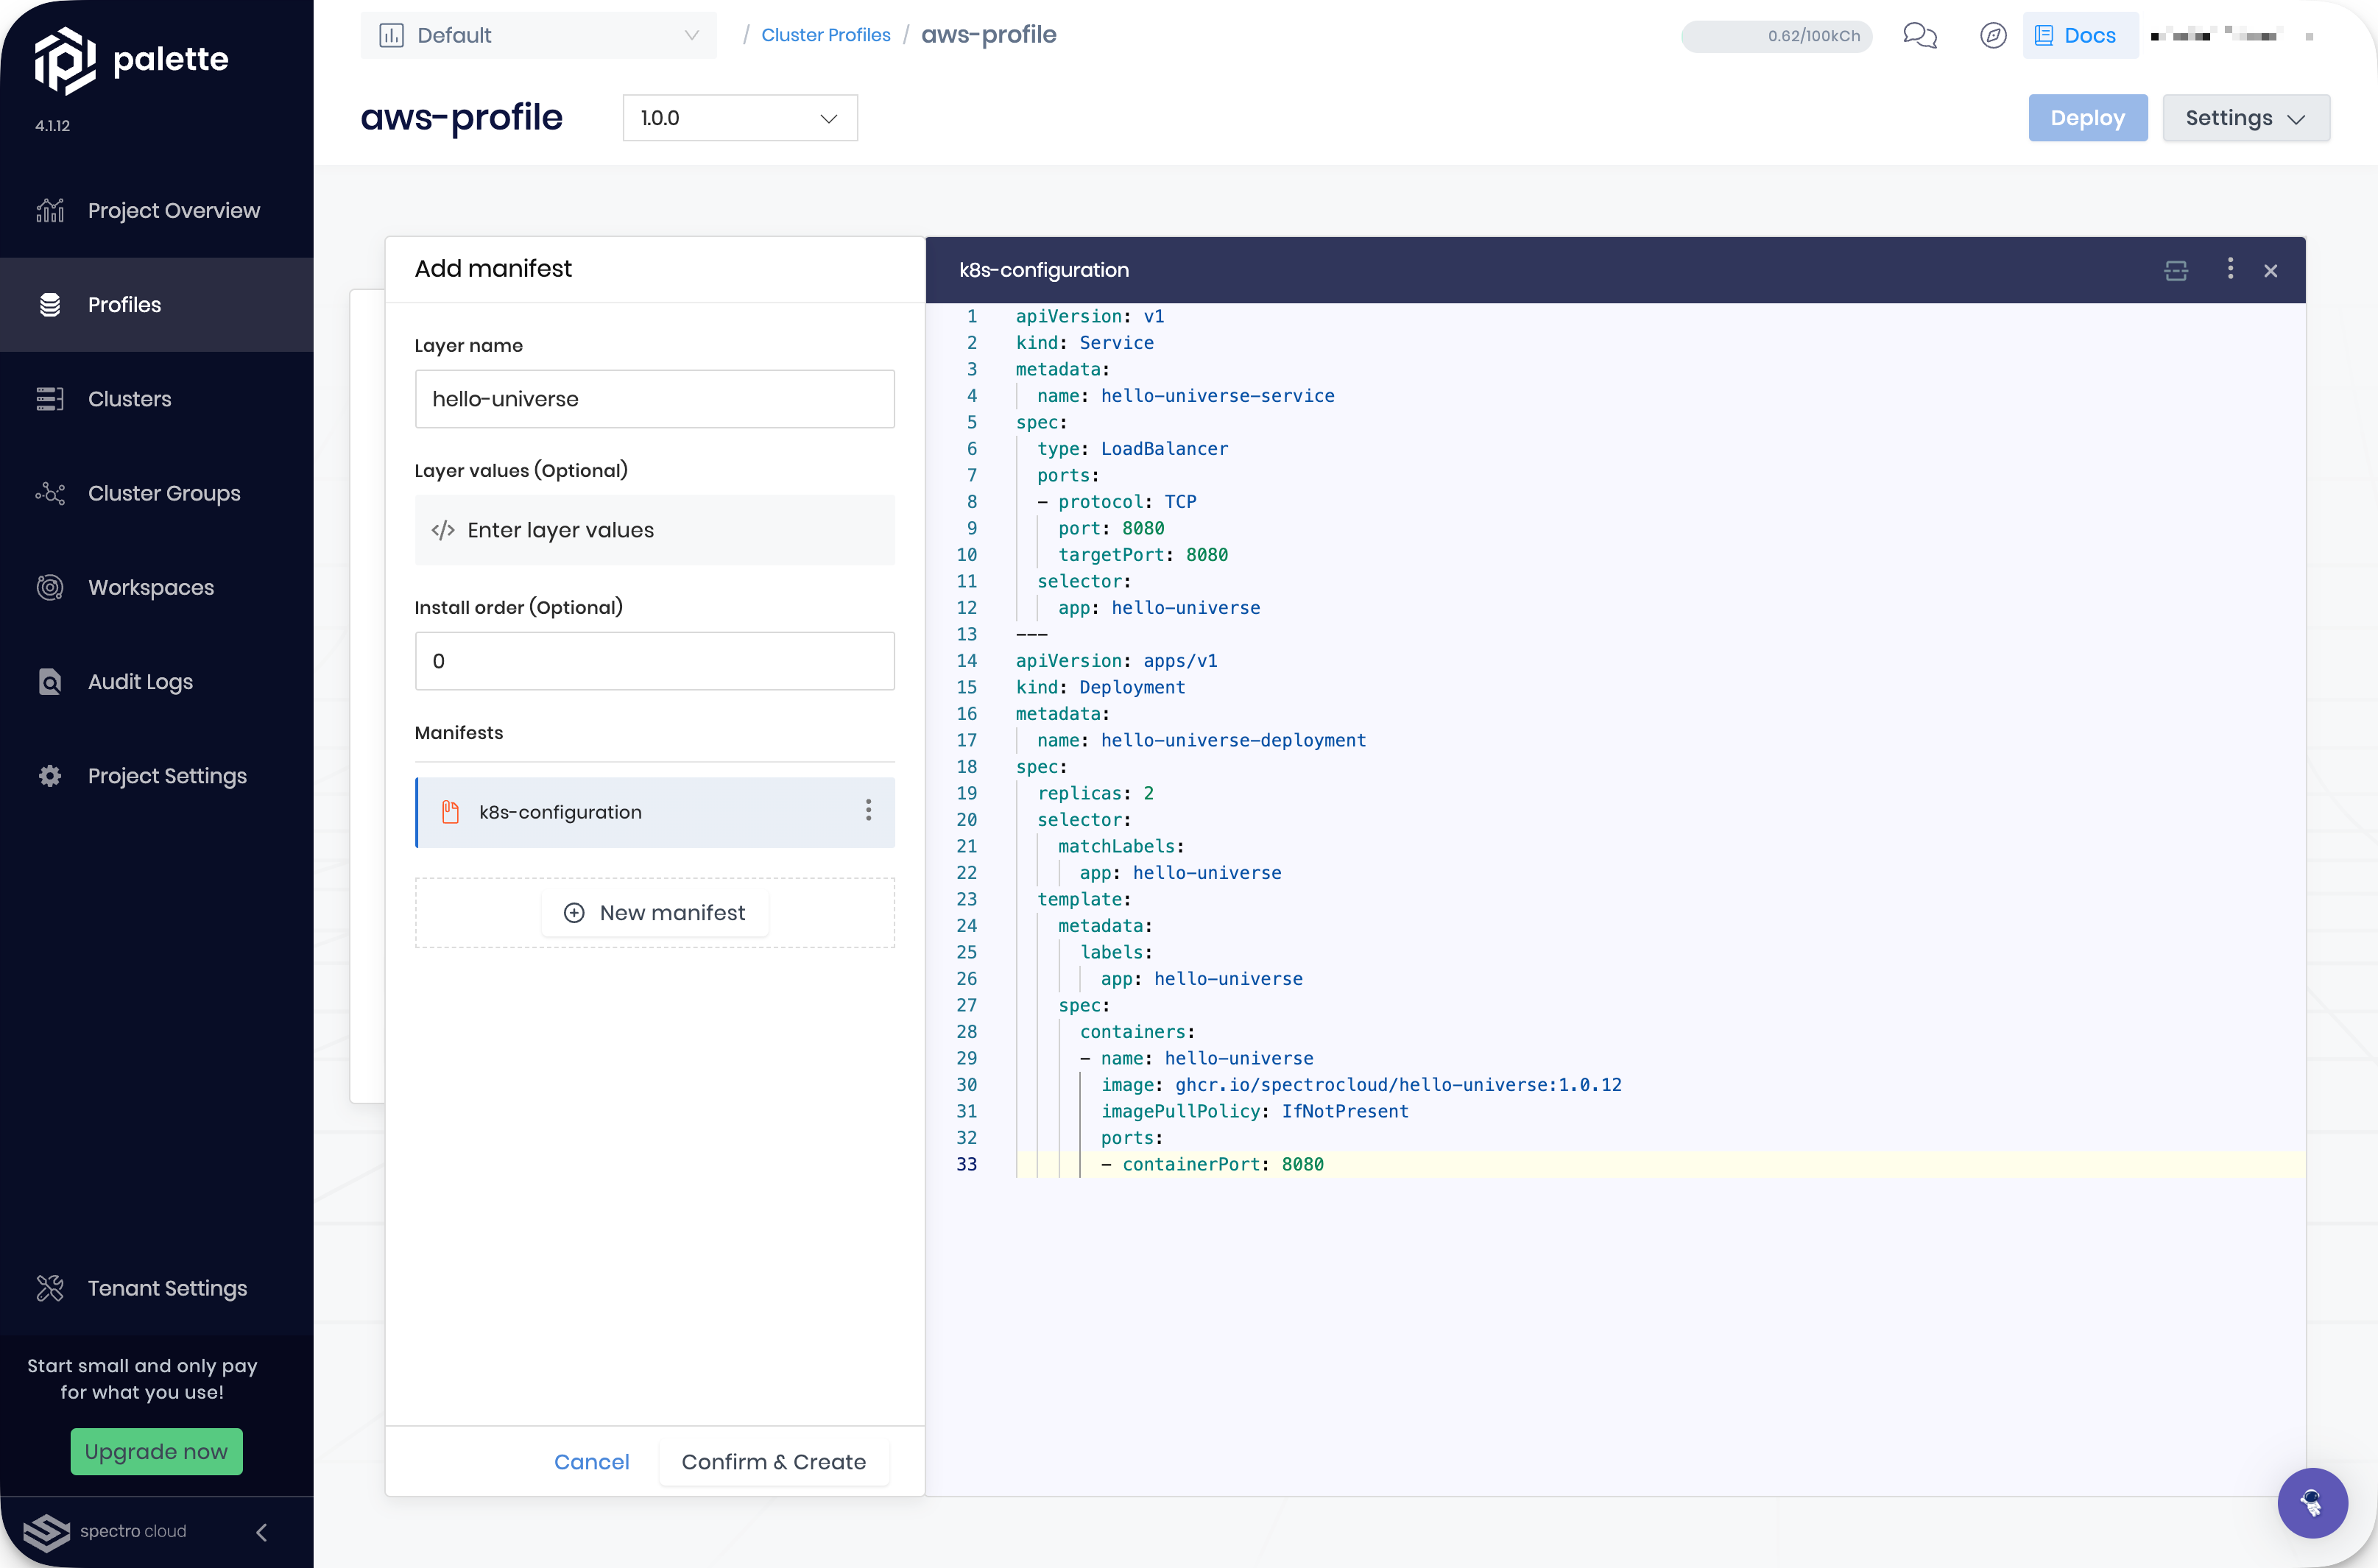Click the code brackets icon

click(x=443, y=530)
